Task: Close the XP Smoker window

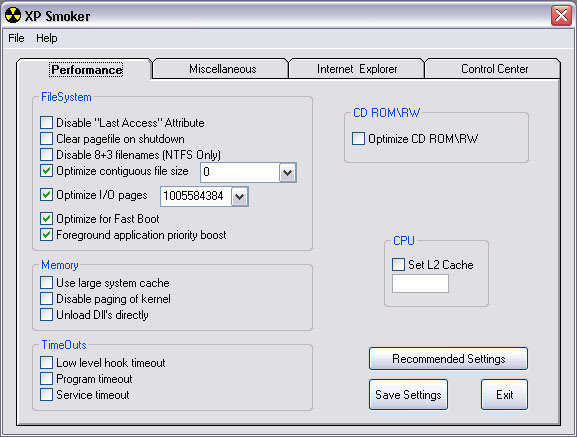Action: [x=561, y=16]
